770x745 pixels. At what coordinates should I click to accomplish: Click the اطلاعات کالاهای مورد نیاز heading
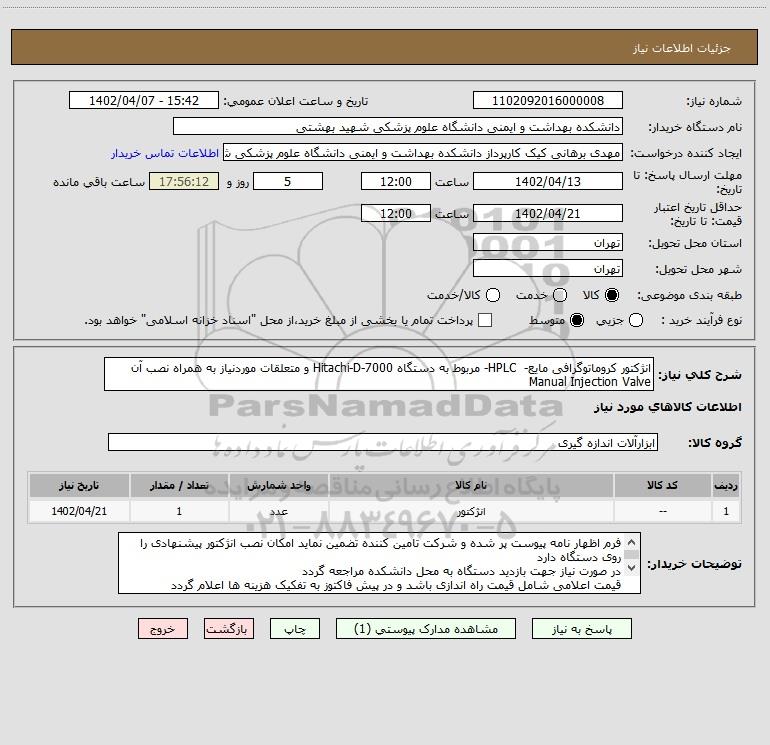(668, 407)
